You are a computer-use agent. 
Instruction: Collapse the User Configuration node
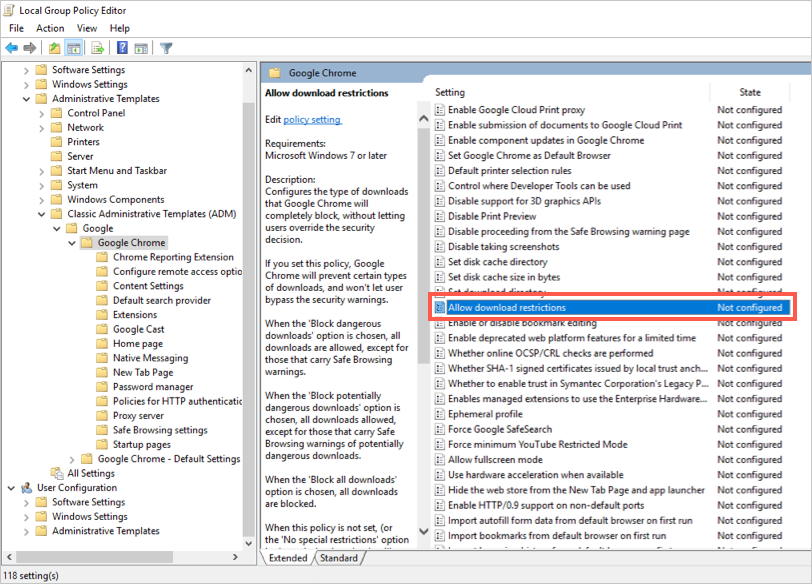click(x=11, y=488)
